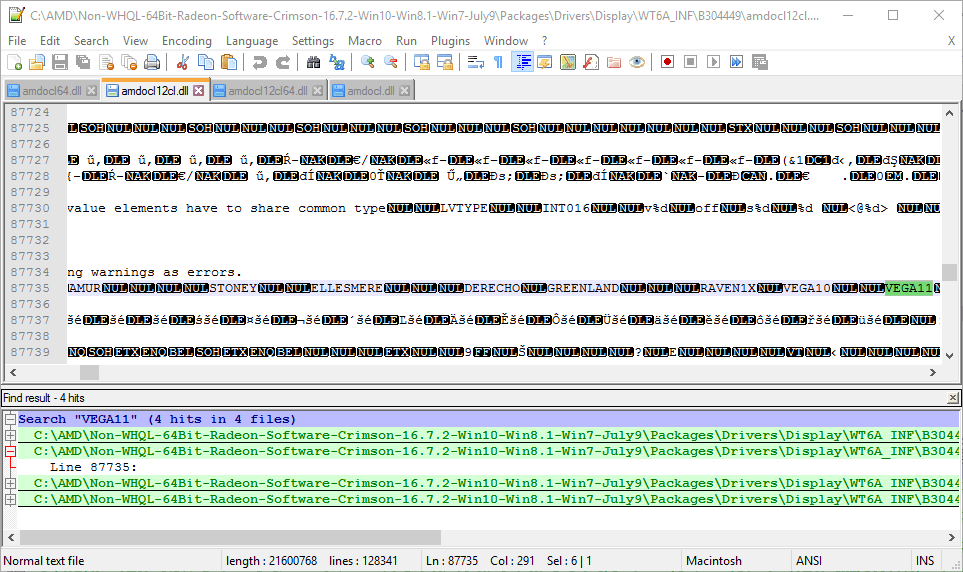Toggle the indent guide toolbar button
This screenshot has height=572, width=963.
(522, 62)
